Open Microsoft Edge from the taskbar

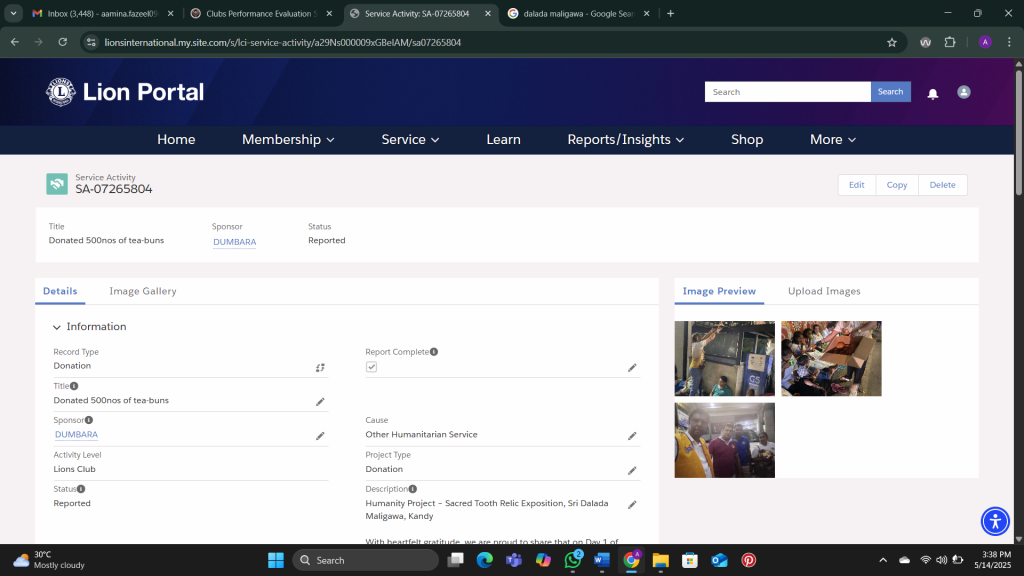tap(485, 560)
